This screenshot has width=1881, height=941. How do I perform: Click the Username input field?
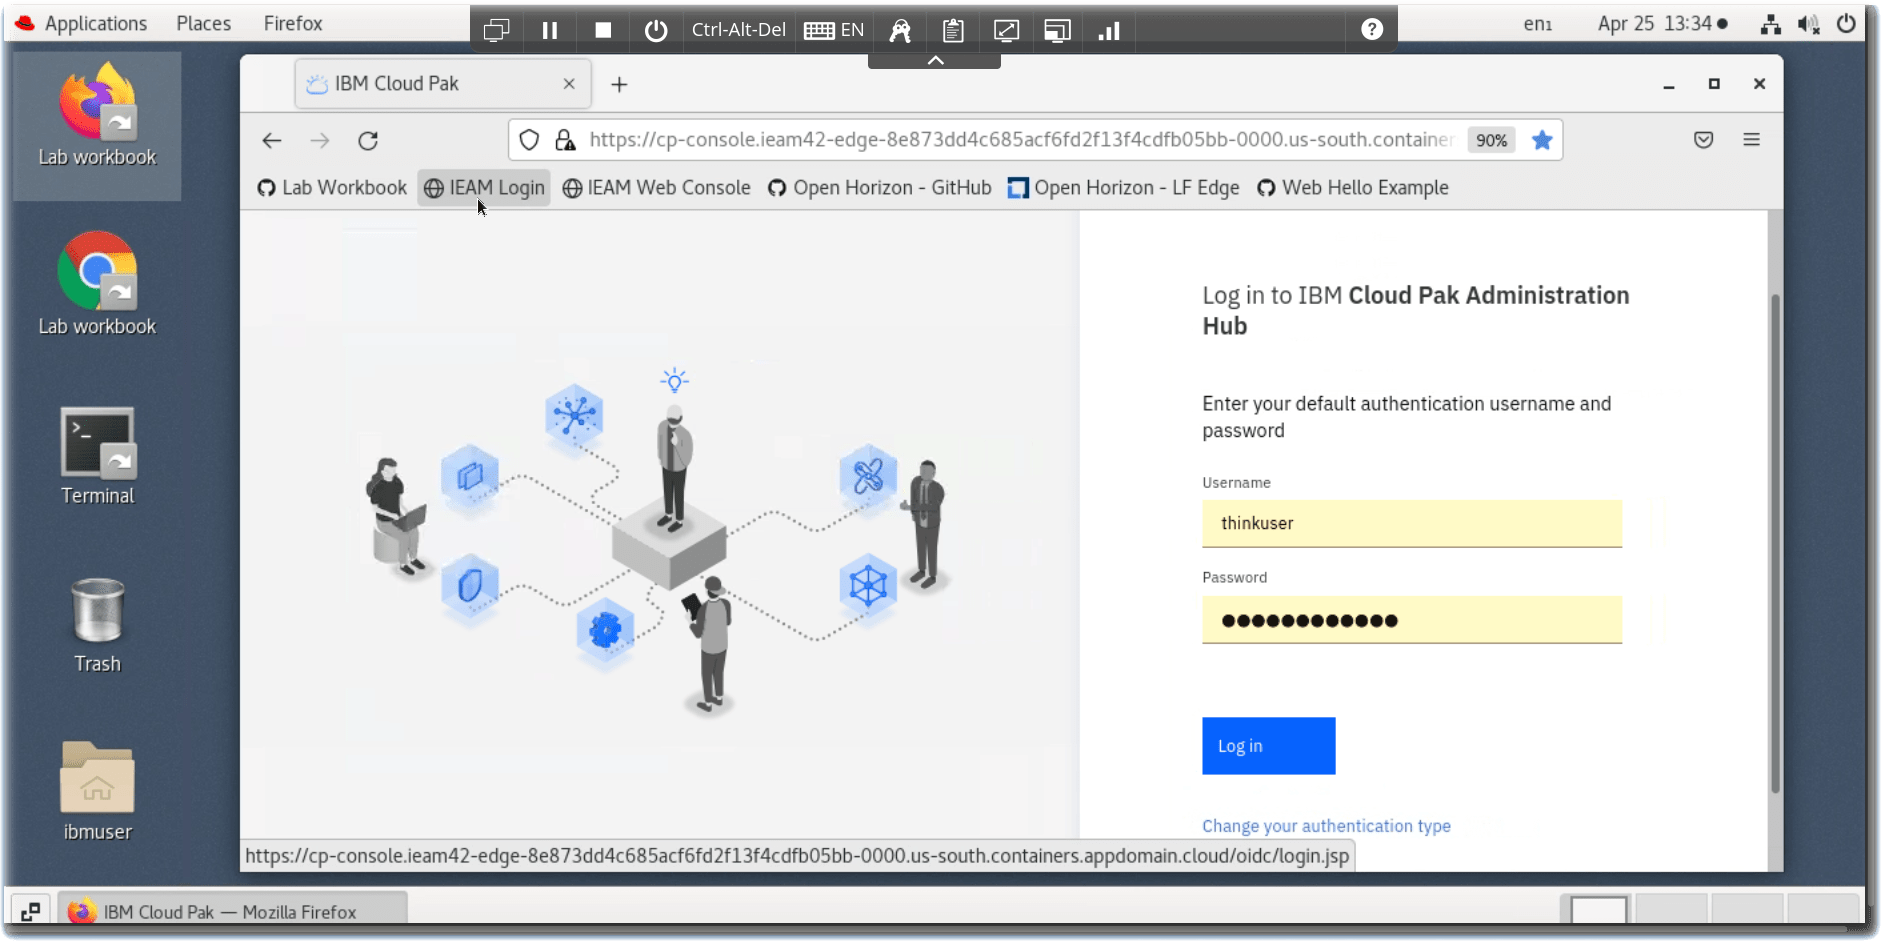coord(1412,524)
